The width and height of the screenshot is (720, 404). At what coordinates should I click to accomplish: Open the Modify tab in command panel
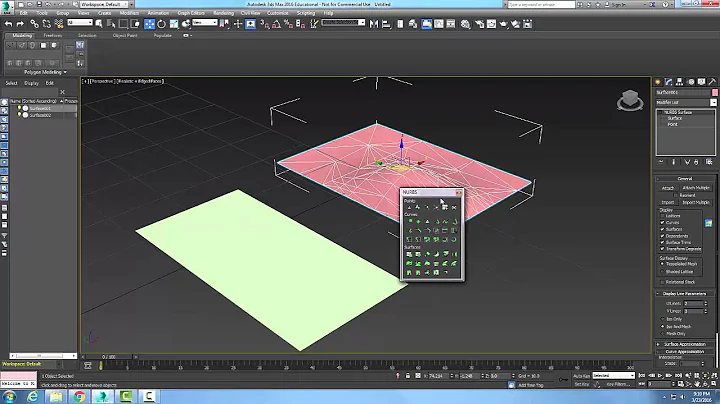point(669,82)
